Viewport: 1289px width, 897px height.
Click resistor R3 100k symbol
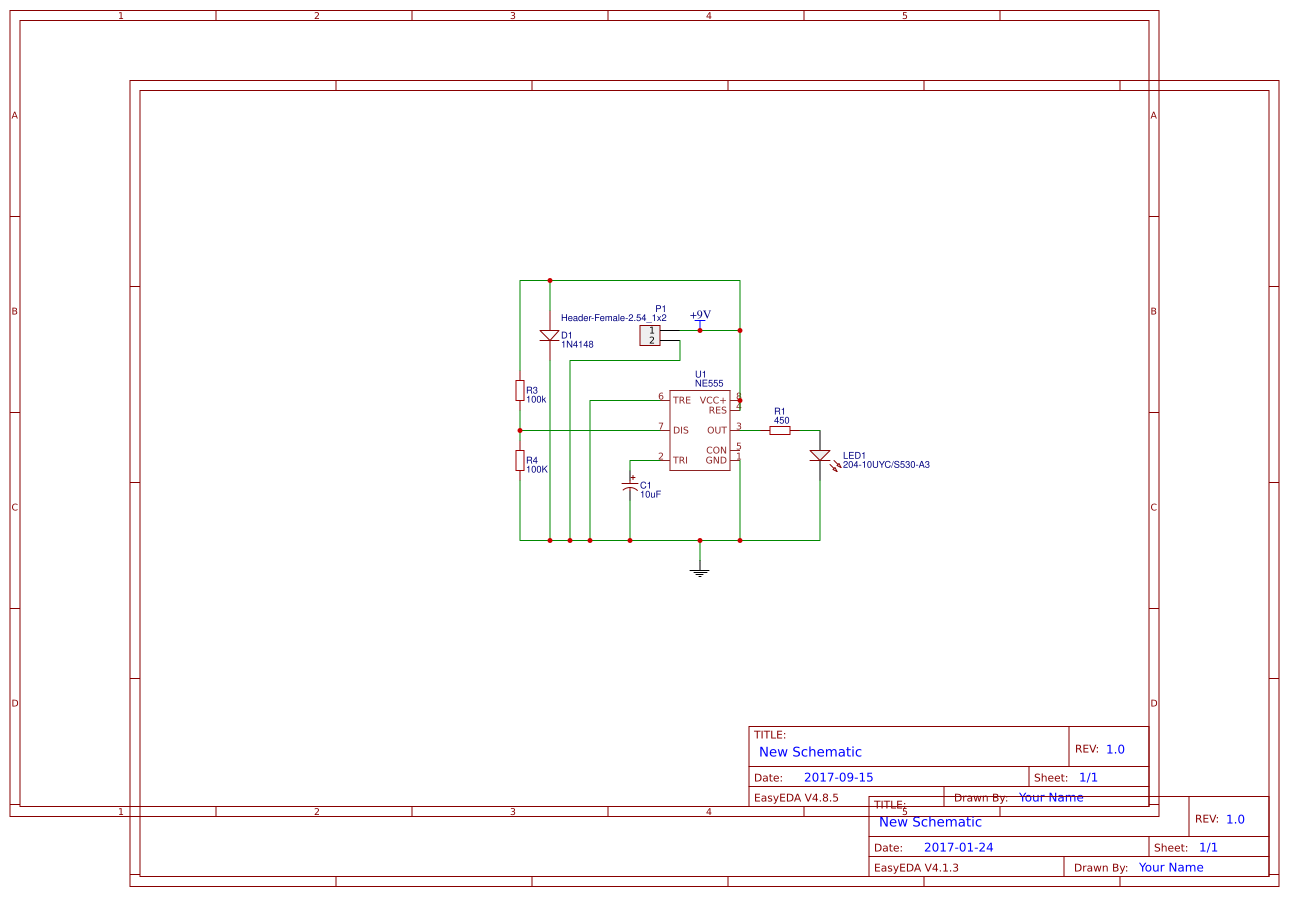pos(519,390)
